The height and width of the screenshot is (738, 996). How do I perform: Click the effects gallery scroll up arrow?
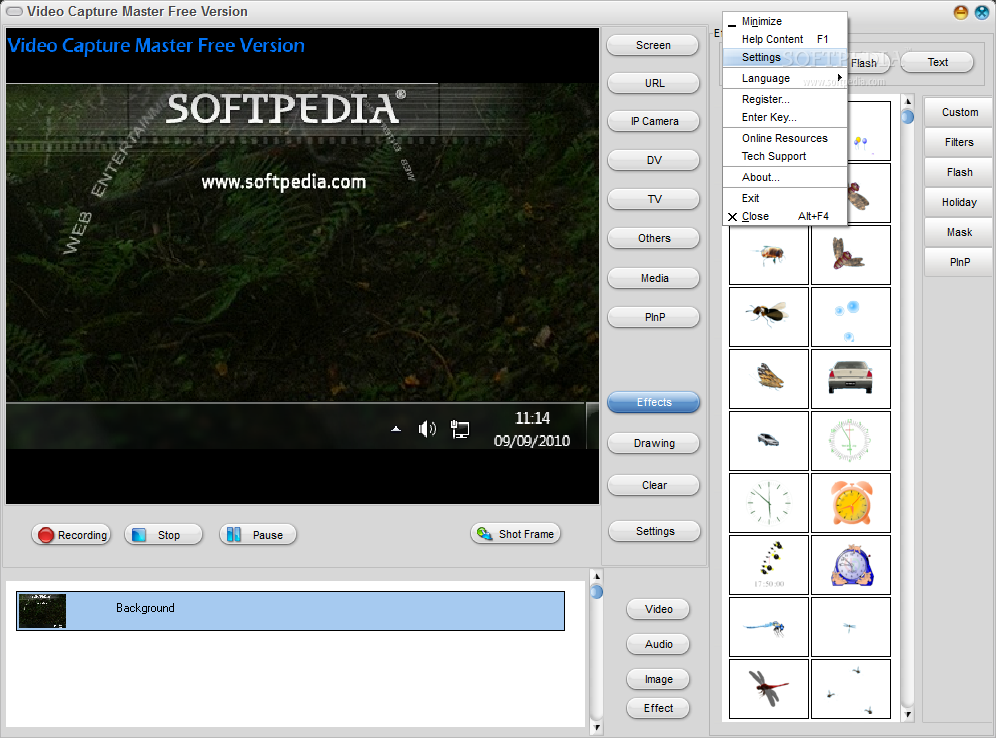908,102
